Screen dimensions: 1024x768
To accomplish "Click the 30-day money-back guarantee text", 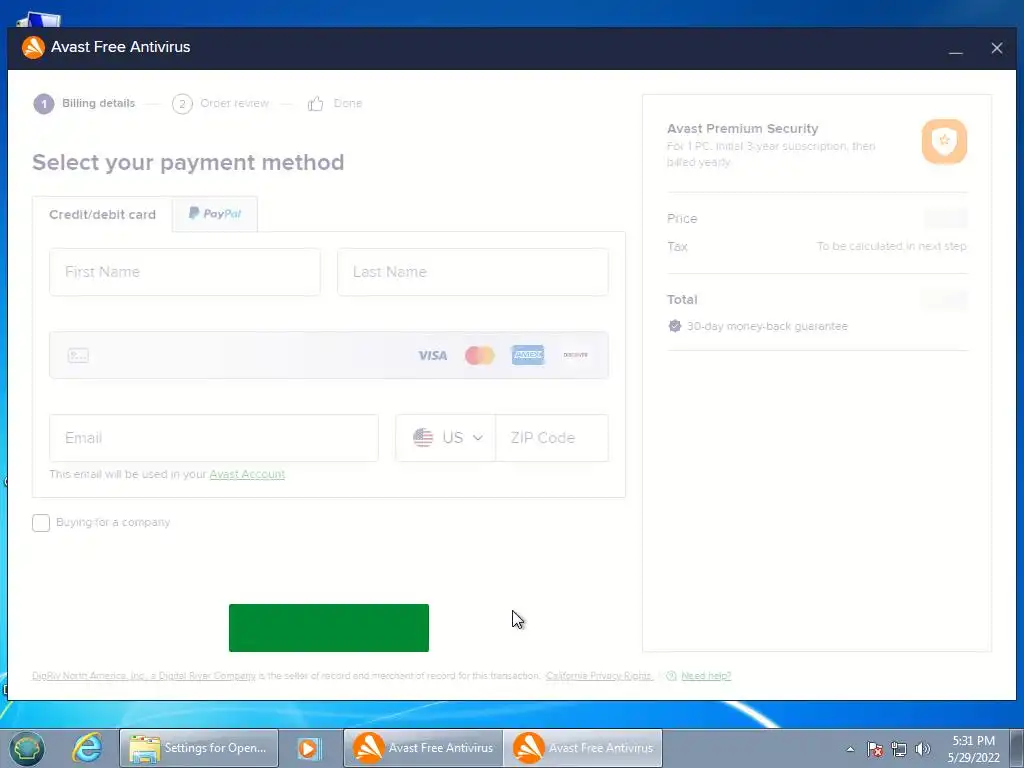I will (767, 326).
